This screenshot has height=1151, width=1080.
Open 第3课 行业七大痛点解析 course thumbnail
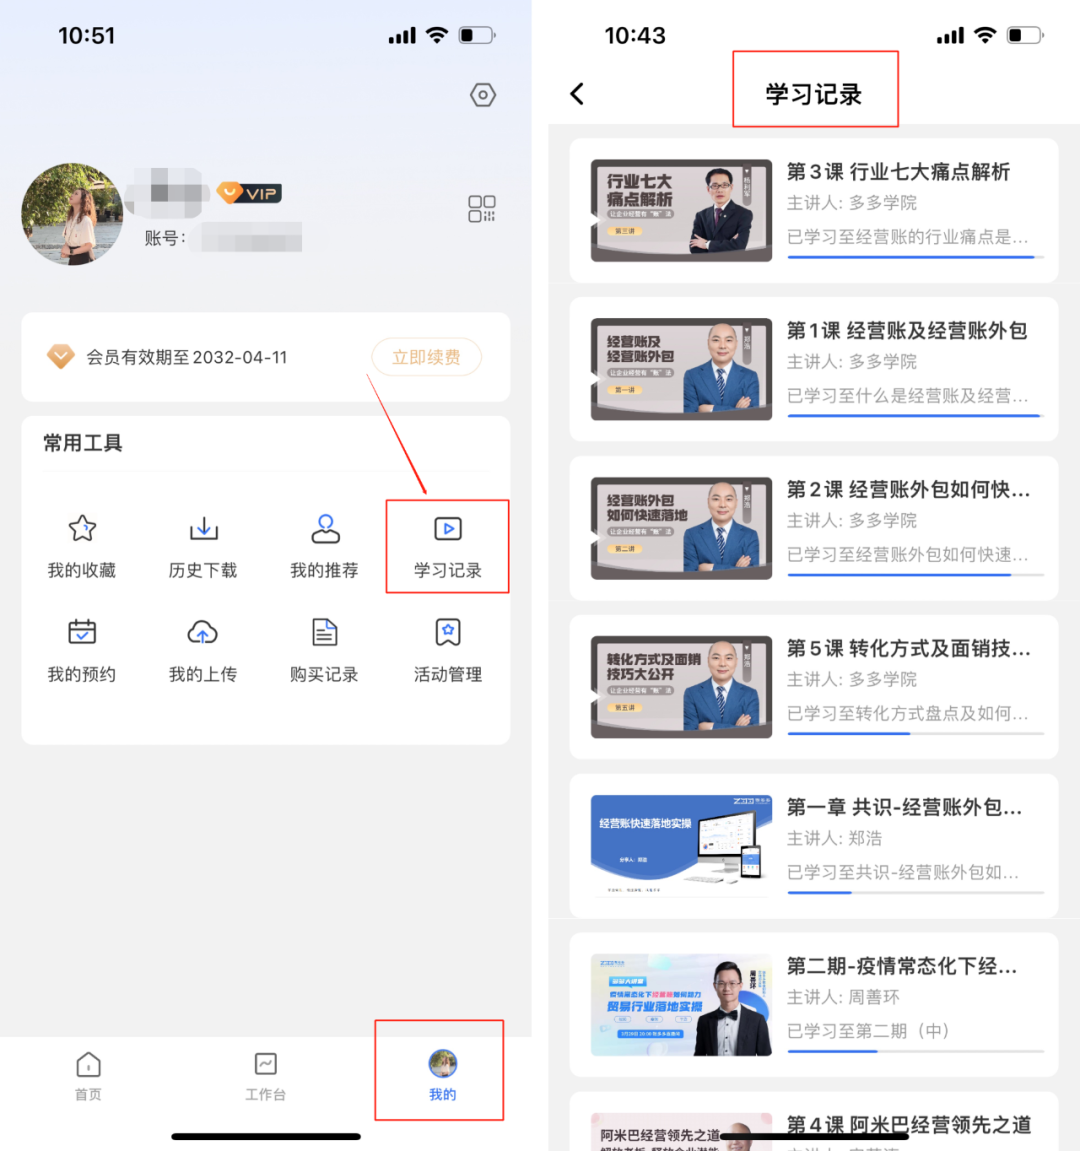coord(681,210)
